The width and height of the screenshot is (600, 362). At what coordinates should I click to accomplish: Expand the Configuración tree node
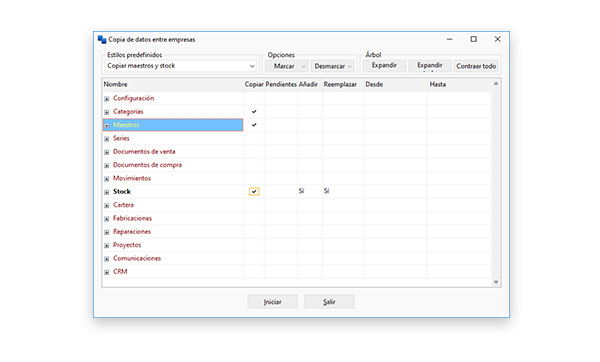107,99
